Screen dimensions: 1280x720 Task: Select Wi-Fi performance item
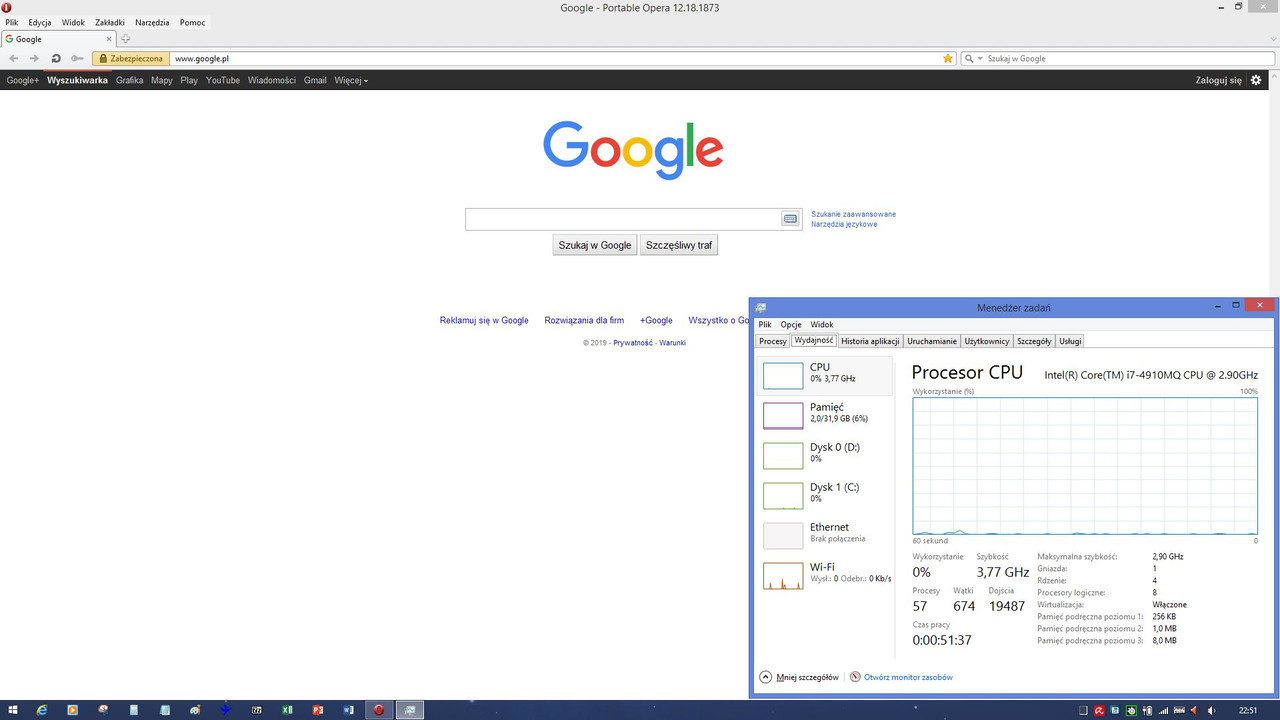pos(826,574)
